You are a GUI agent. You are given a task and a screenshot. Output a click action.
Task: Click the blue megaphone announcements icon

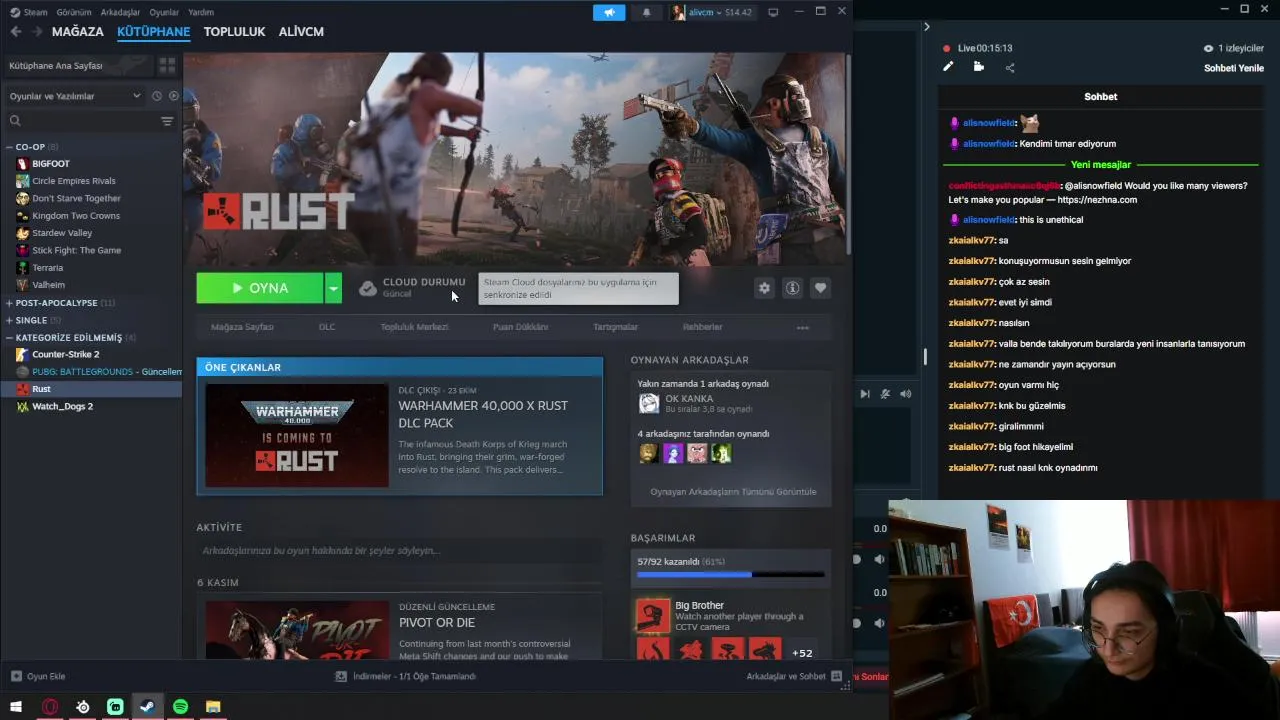point(608,12)
